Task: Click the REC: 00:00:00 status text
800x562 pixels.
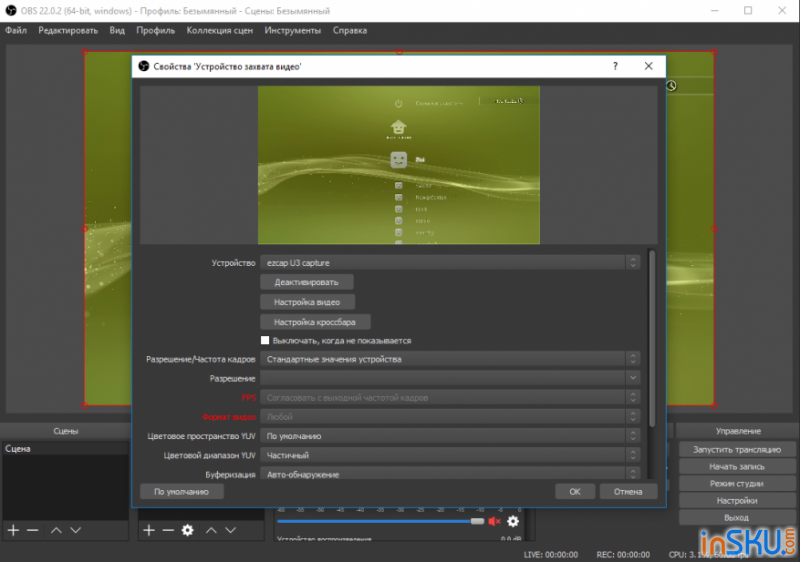Action: (623, 554)
